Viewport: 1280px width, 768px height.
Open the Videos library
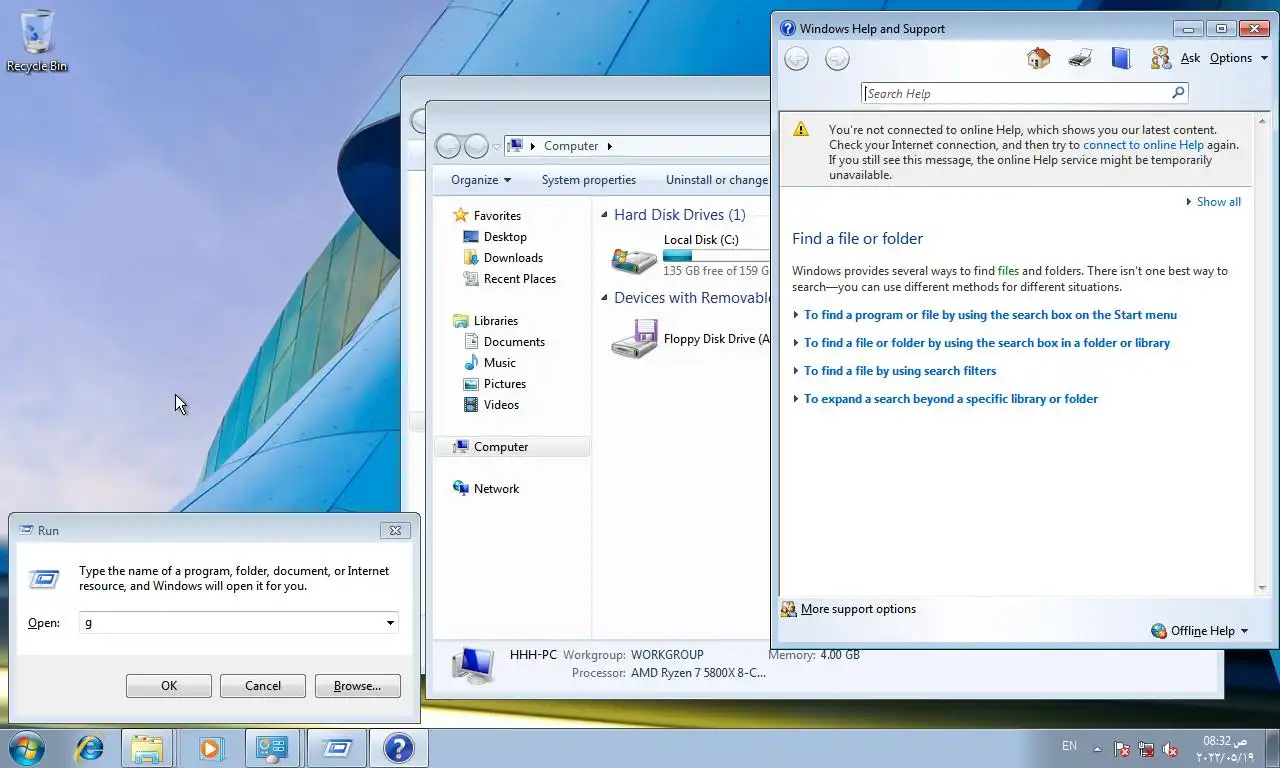[501, 405]
